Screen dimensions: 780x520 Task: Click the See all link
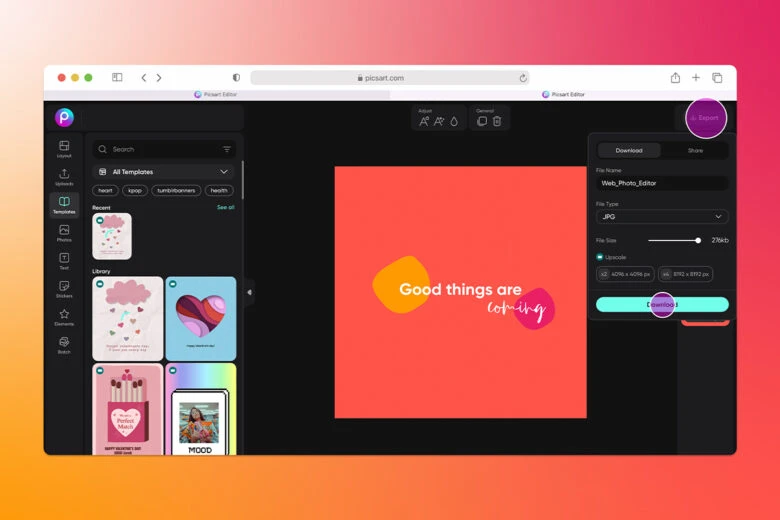point(225,207)
